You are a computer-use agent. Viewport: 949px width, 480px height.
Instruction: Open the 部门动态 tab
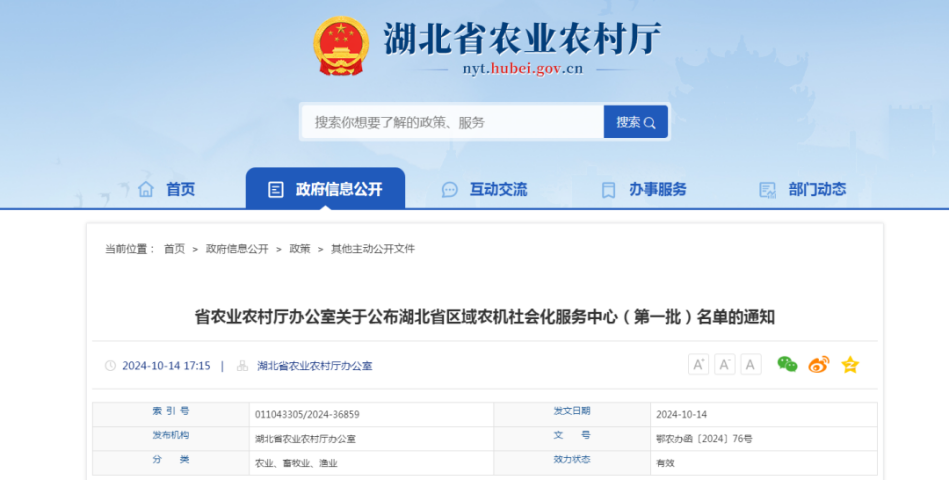[803, 189]
